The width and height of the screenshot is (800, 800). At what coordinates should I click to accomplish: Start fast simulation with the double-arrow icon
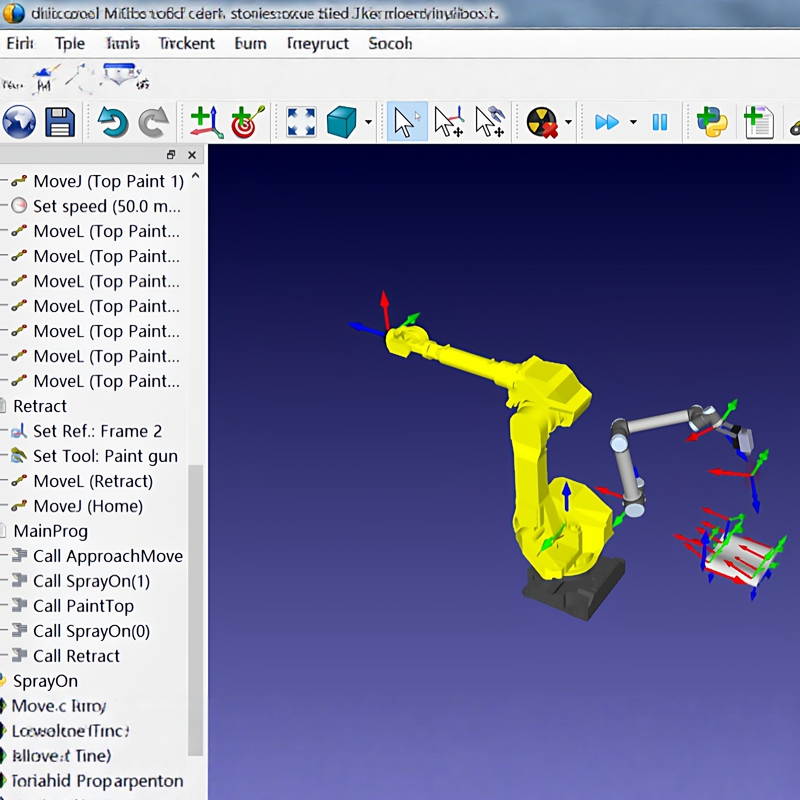pos(607,122)
